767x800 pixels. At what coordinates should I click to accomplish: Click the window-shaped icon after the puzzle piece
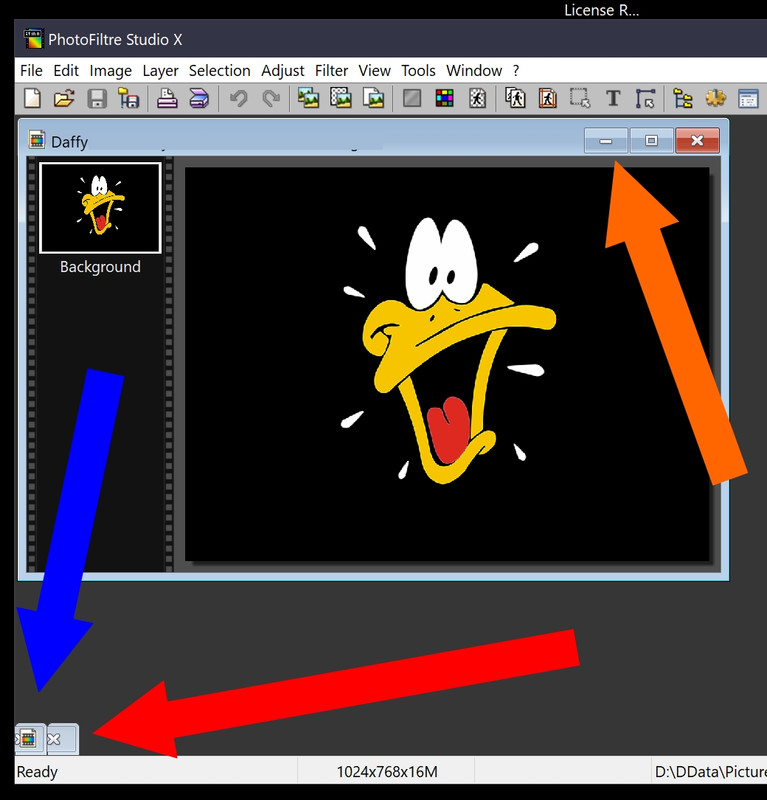[x=748, y=98]
